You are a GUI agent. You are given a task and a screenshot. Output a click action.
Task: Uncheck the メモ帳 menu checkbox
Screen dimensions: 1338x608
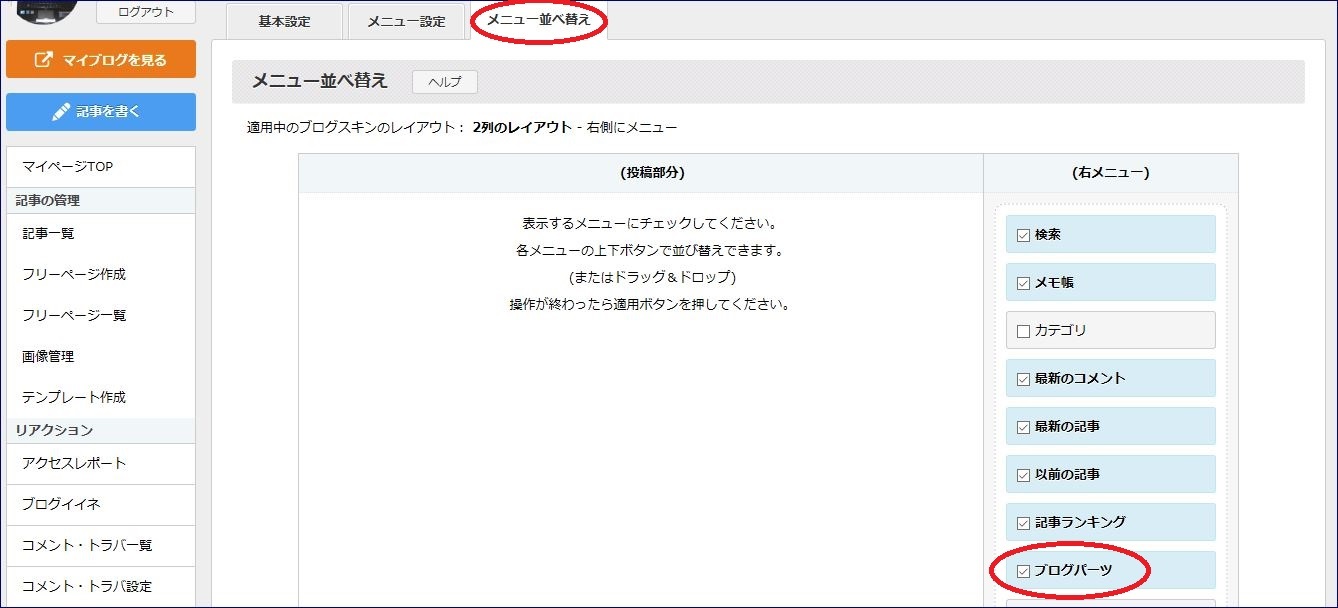coord(1023,283)
